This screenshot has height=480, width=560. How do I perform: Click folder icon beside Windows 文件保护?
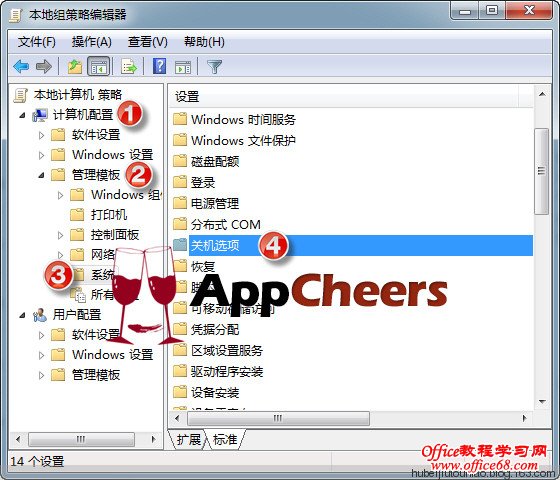180,140
